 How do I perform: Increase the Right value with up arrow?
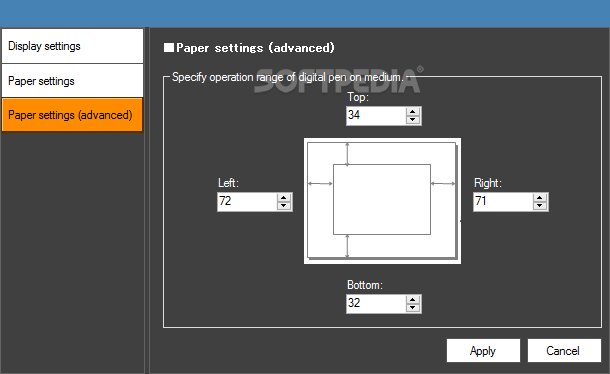tap(540, 198)
